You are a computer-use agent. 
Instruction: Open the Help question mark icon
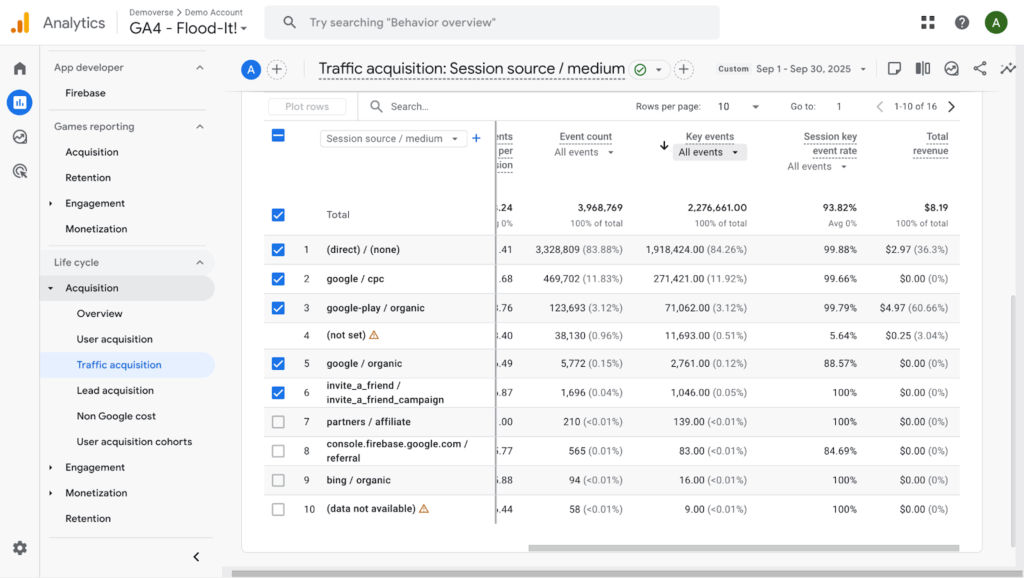pos(961,22)
